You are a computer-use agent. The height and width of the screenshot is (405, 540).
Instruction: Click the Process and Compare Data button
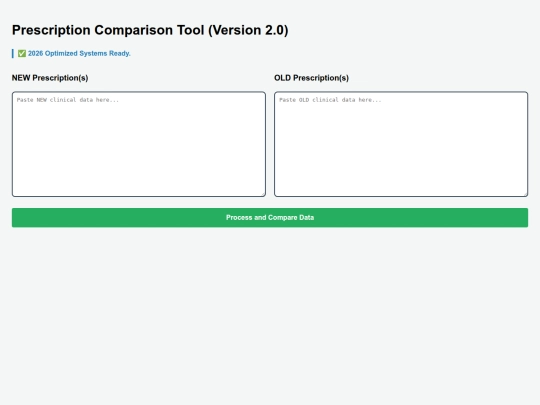coord(270,218)
